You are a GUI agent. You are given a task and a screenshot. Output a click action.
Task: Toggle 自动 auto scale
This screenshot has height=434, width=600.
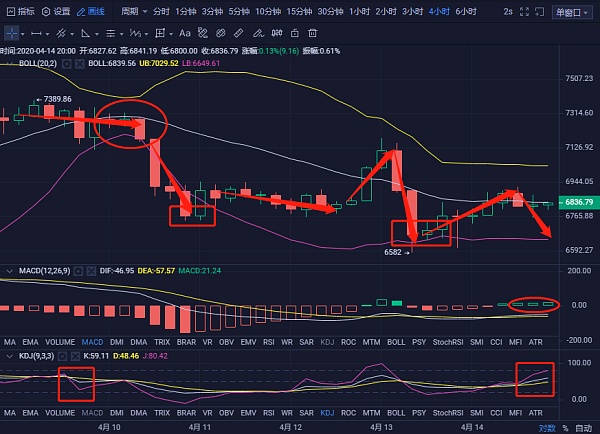(x=584, y=428)
